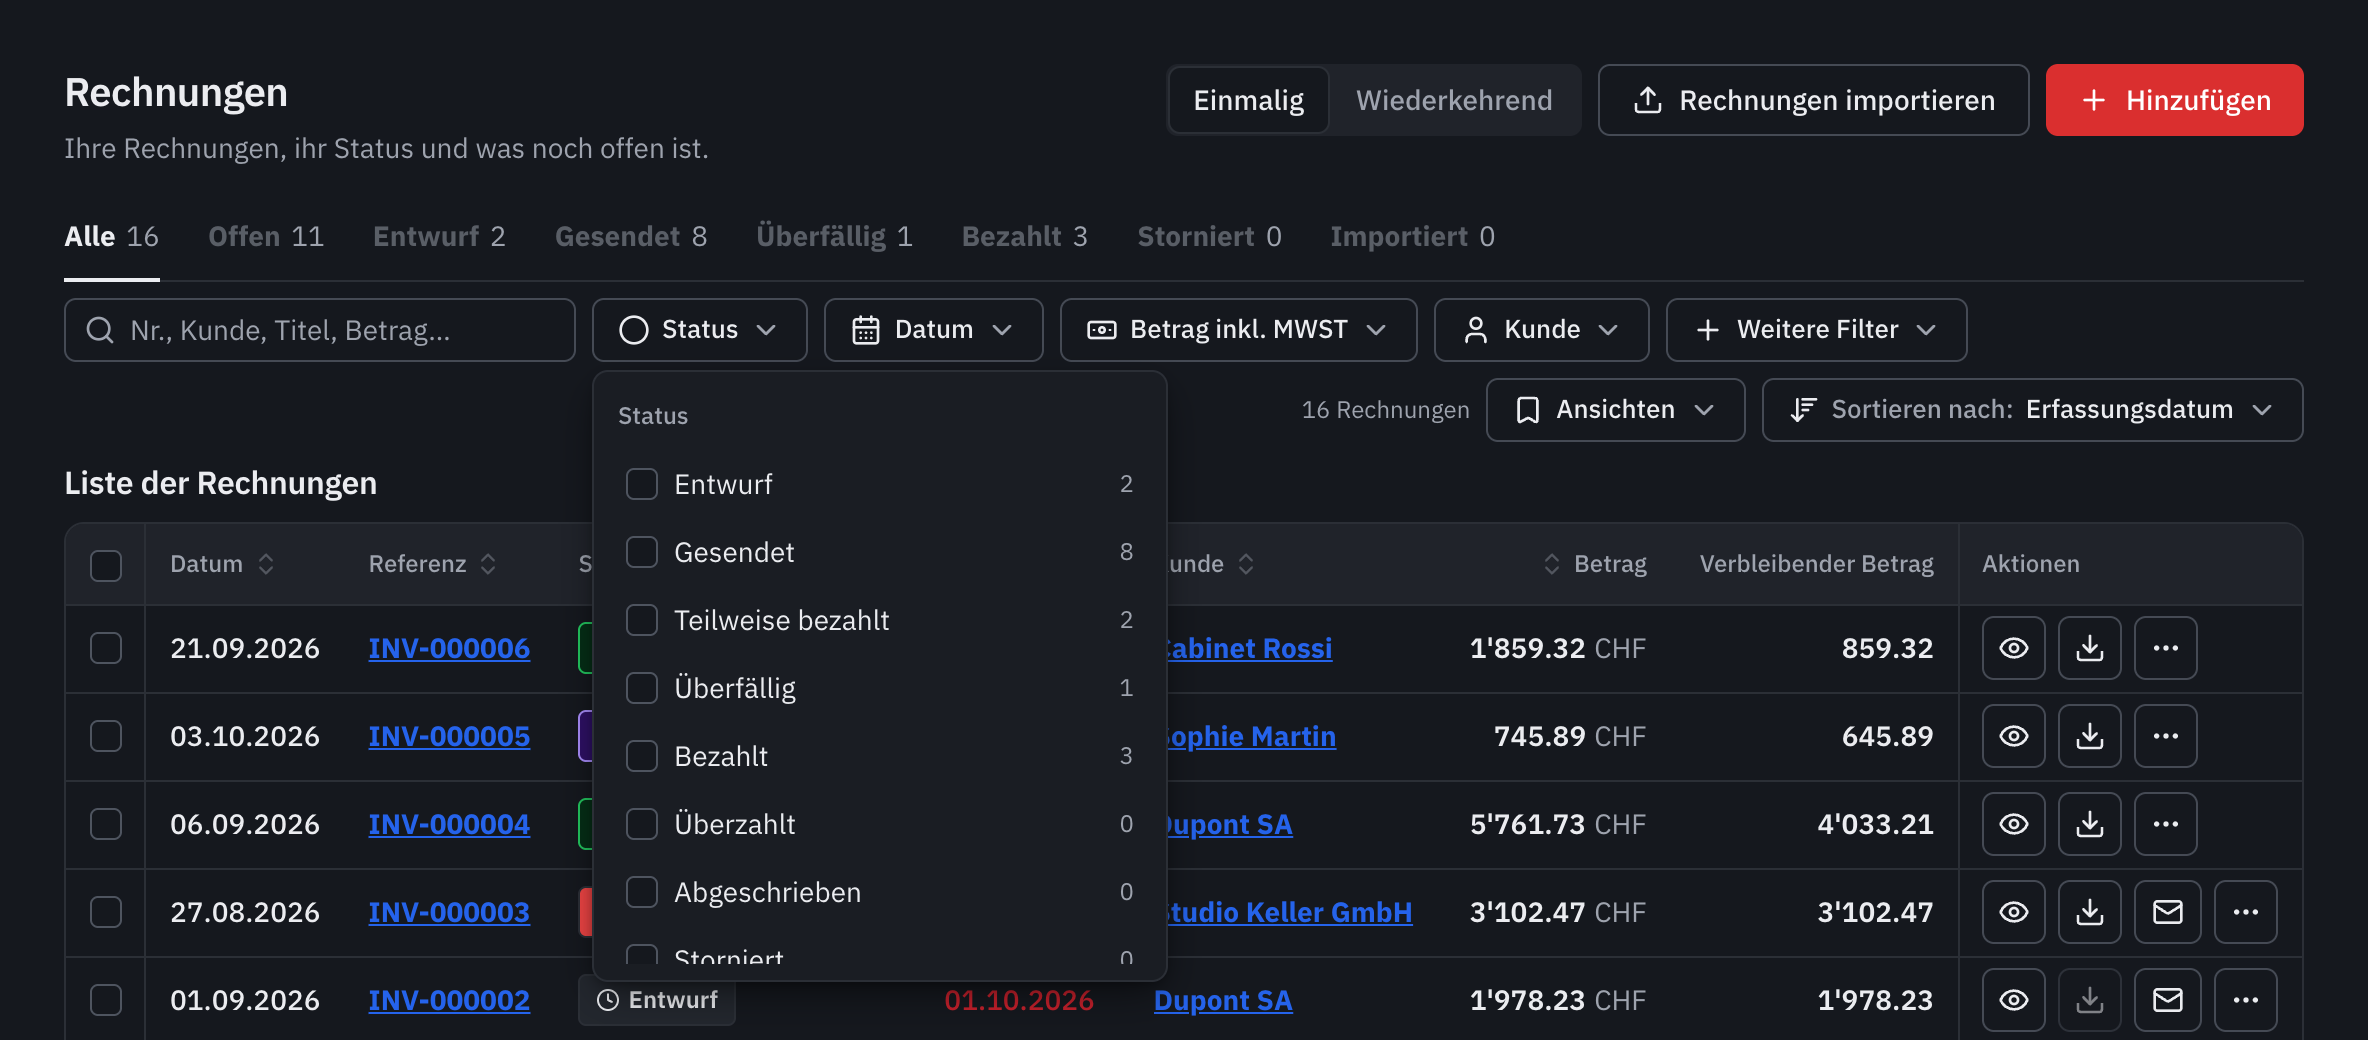Select the Wiederkehrend invoice type
This screenshot has height=1040, width=2368.
pos(1454,100)
